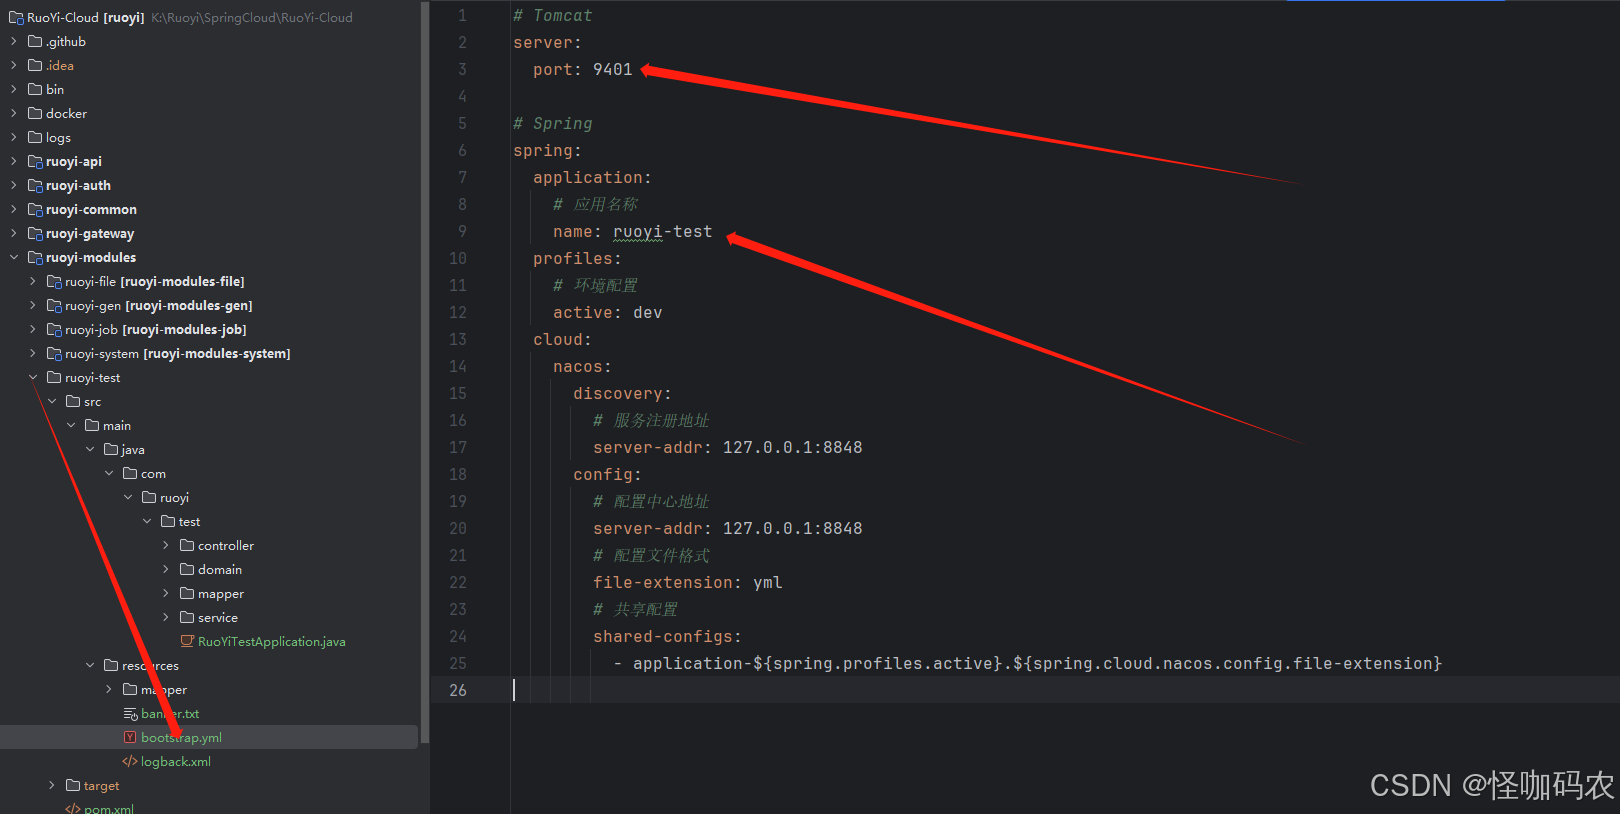
Task: Click the ruoyi-gateway module folder icon
Action: [35, 233]
